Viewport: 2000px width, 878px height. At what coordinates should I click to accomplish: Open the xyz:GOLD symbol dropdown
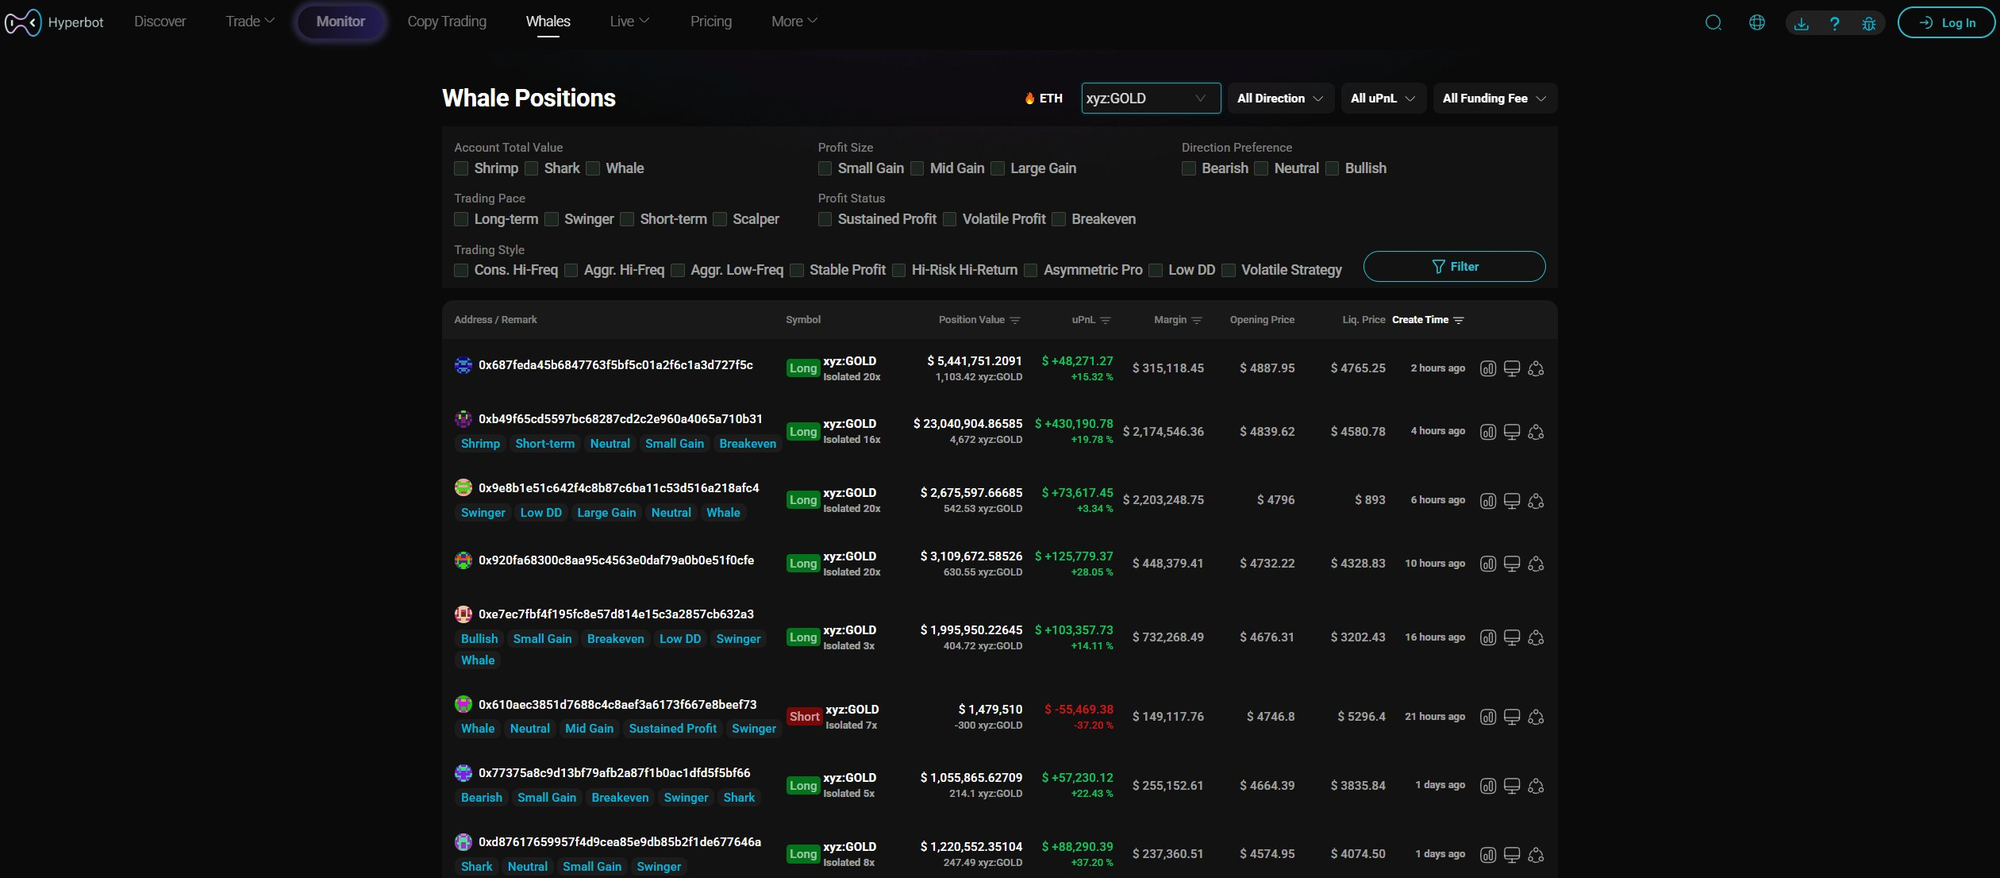coord(1150,98)
